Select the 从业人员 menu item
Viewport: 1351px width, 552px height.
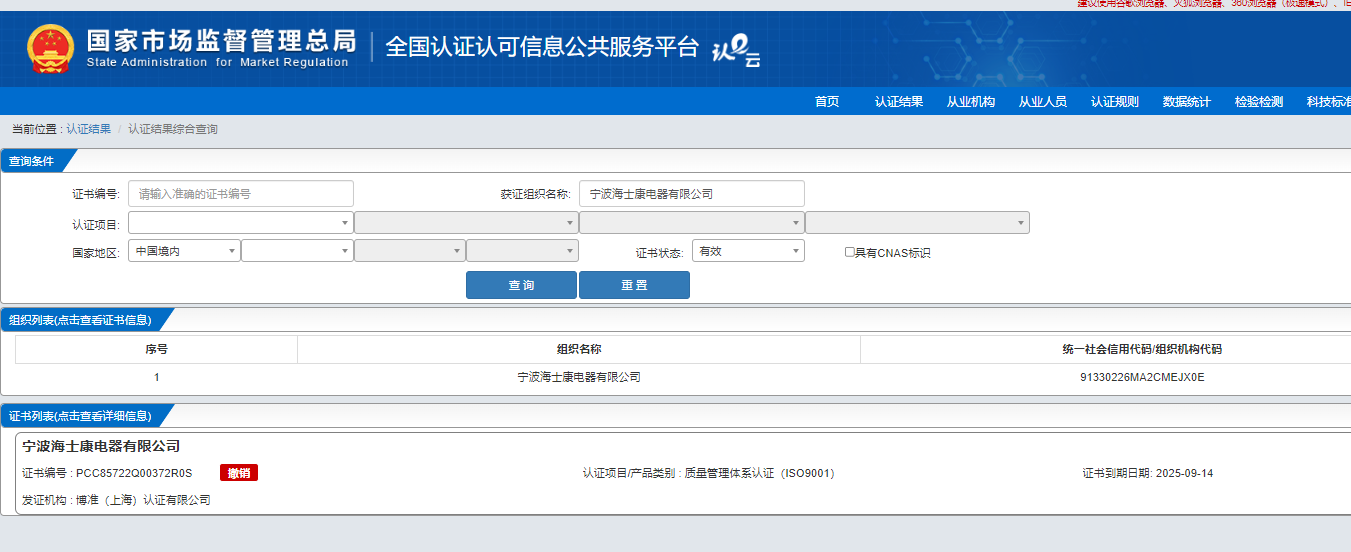click(1043, 102)
